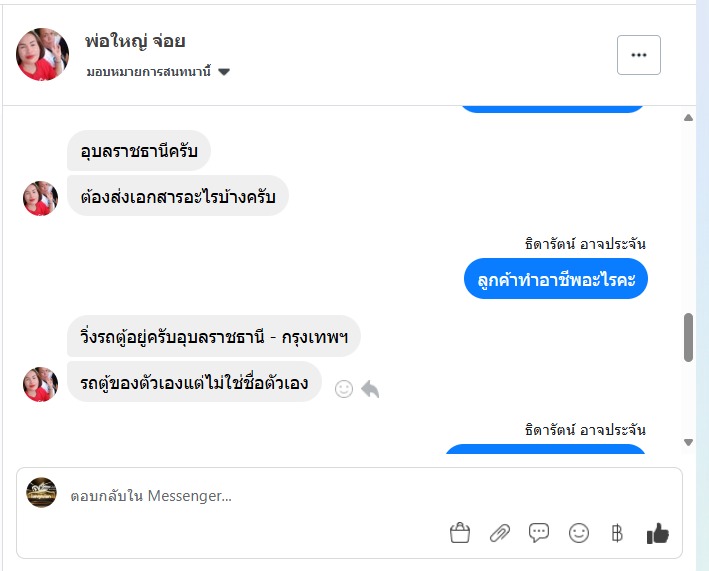709x571 pixels.
Task: Reply to the last customer message arrow
Action: point(370,389)
